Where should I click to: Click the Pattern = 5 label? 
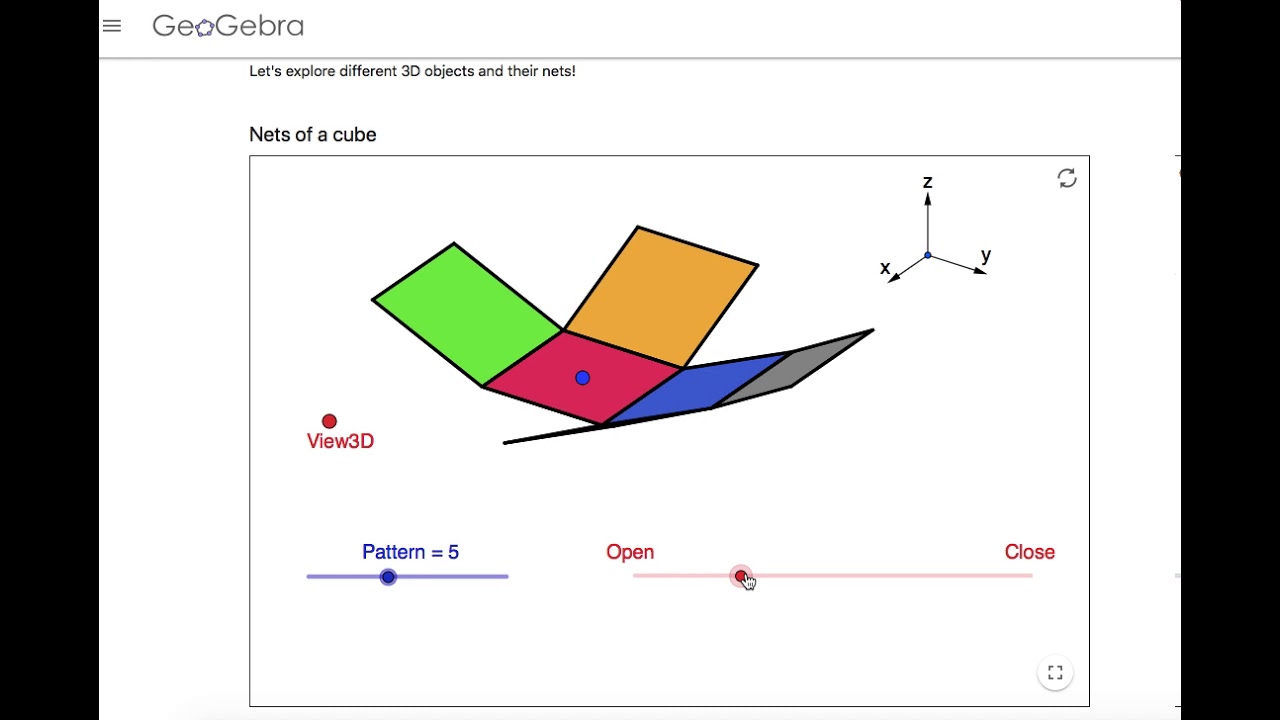coord(410,552)
